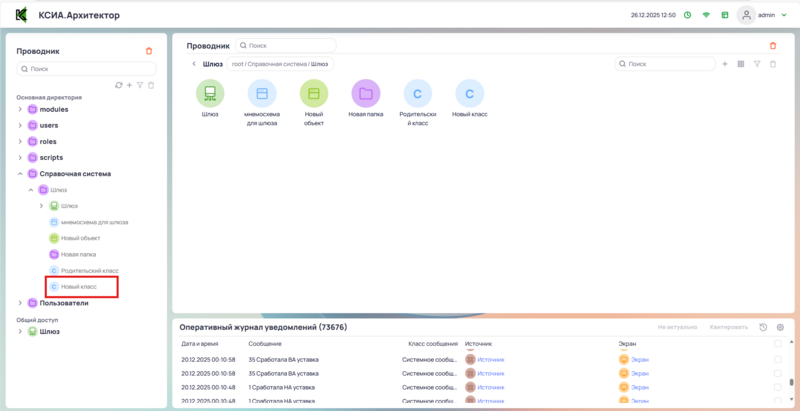800x411 pixels.
Task: Open the admin user dropdown arrow
Action: pyautogui.click(x=785, y=15)
